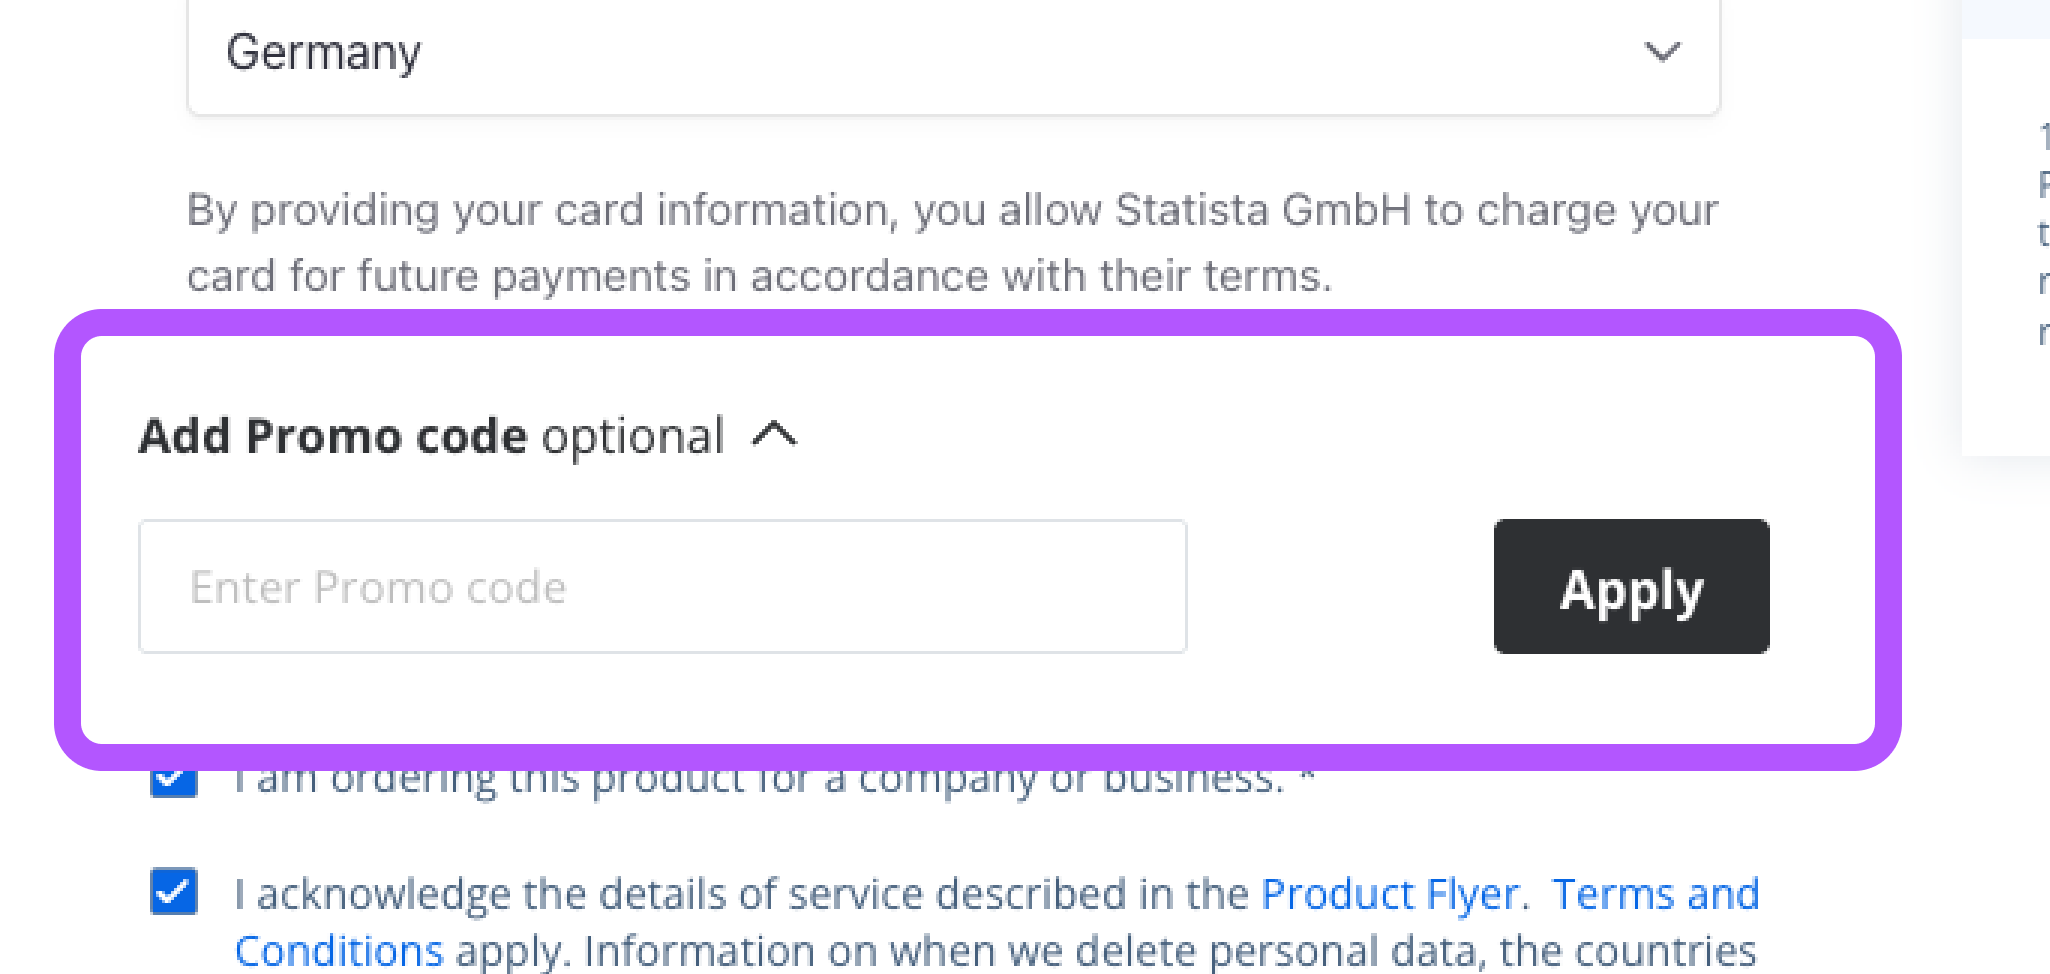2050x974 pixels.
Task: Click the blue "Conditions" word on second line
Action: pyautogui.click(x=339, y=951)
